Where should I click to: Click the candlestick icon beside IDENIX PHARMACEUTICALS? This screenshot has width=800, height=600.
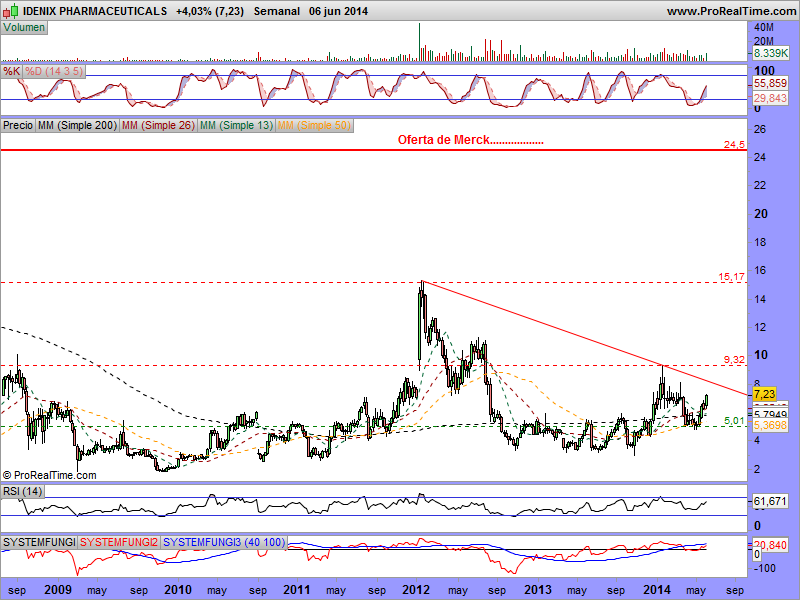coord(11,10)
